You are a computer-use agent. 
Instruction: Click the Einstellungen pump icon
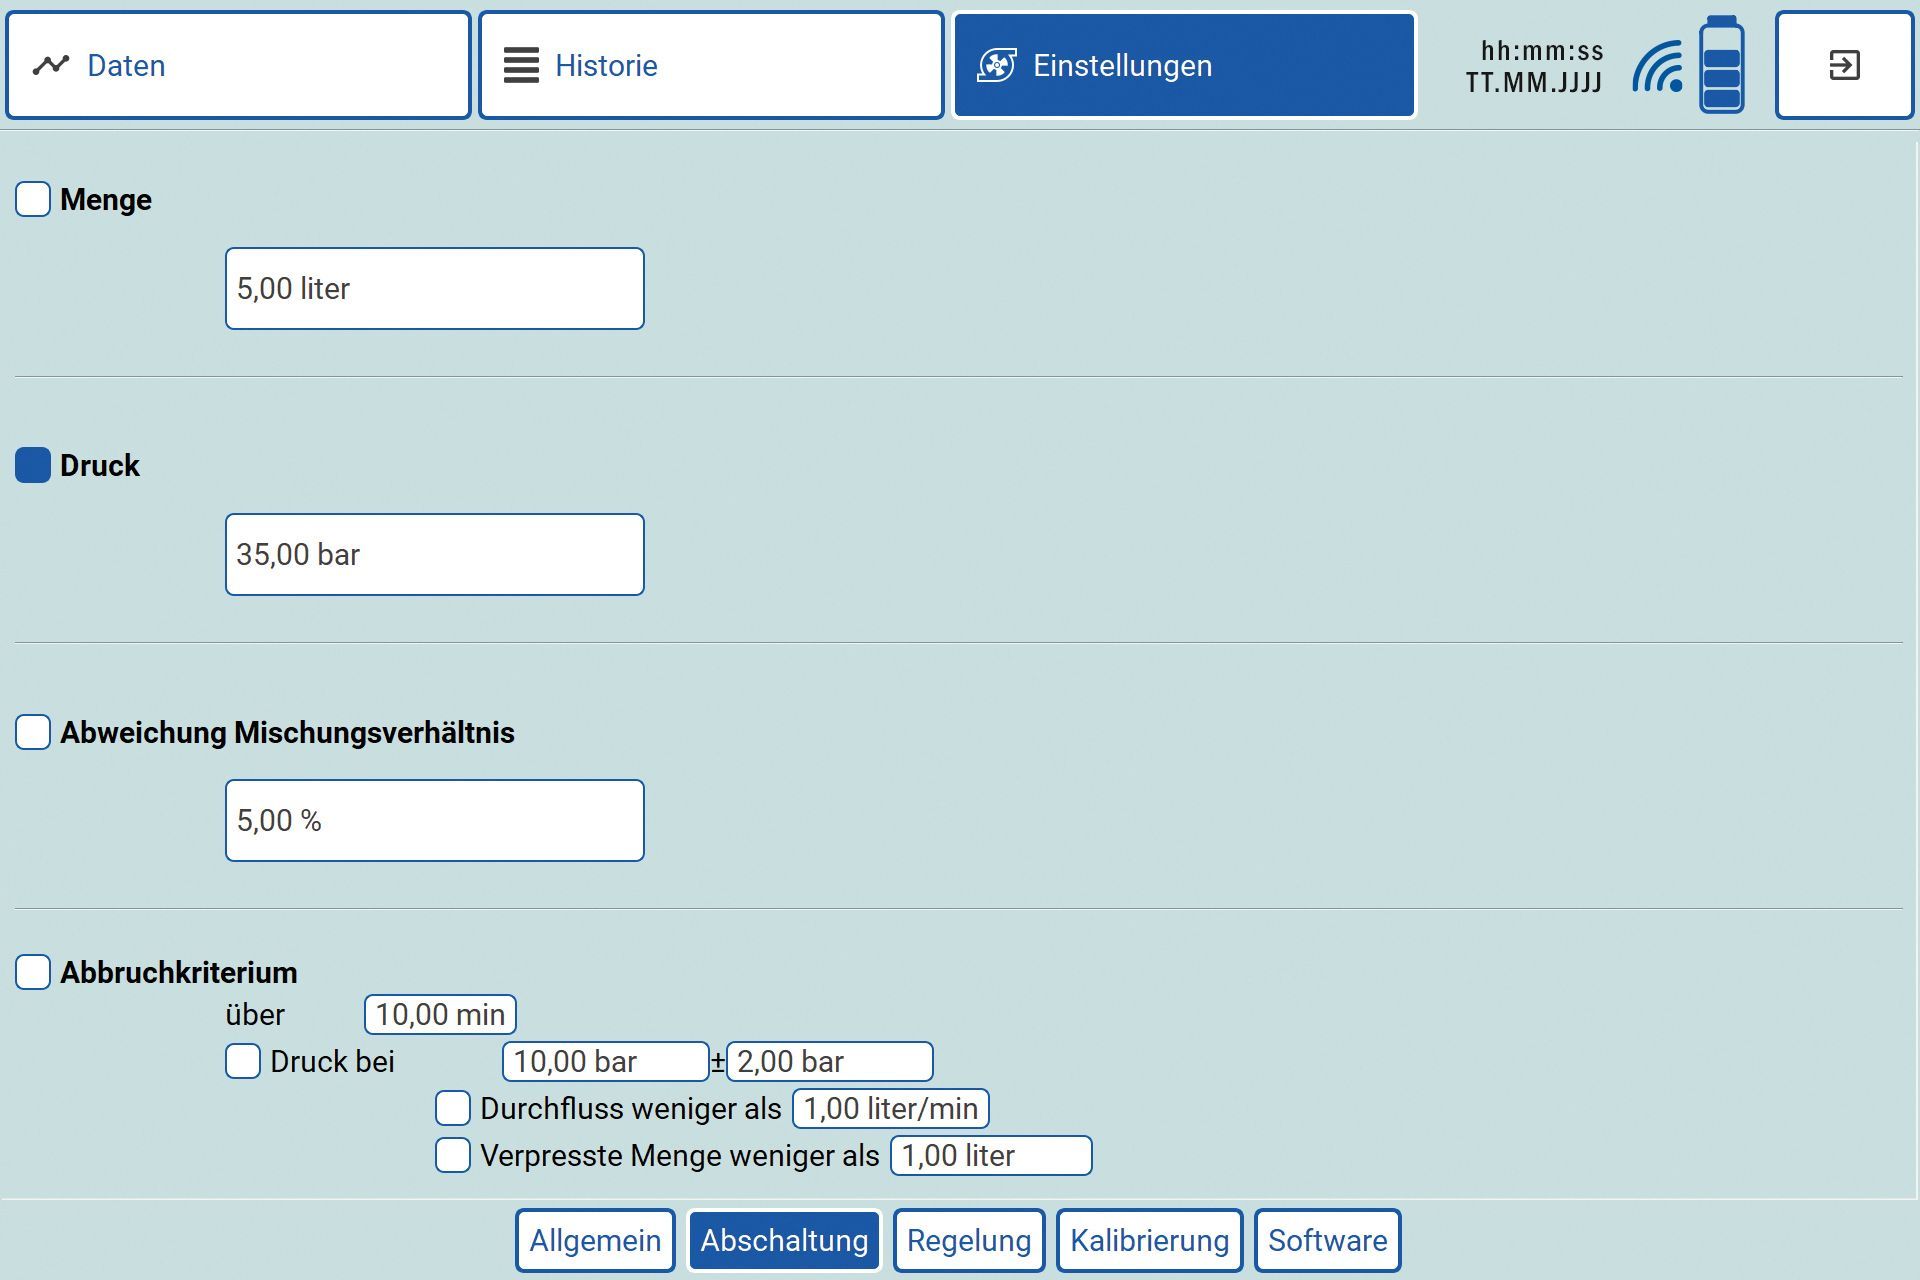(x=996, y=66)
